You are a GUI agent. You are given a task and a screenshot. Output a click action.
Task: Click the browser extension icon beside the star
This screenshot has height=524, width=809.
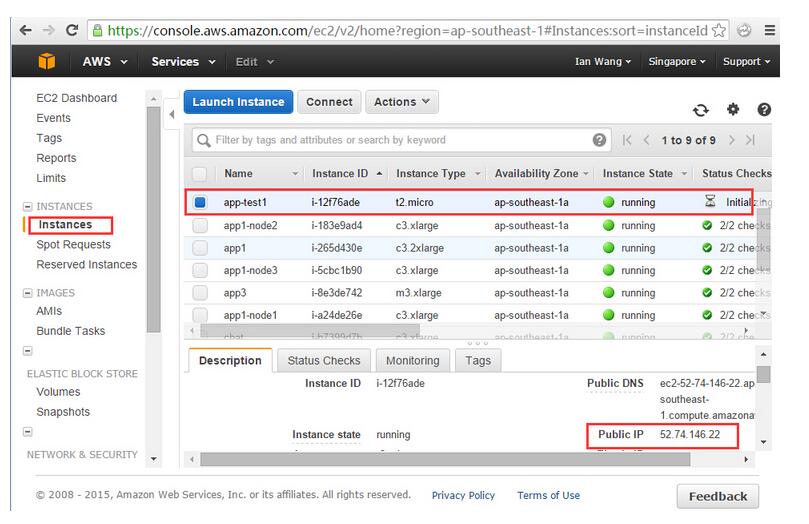pyautogui.click(x=744, y=31)
